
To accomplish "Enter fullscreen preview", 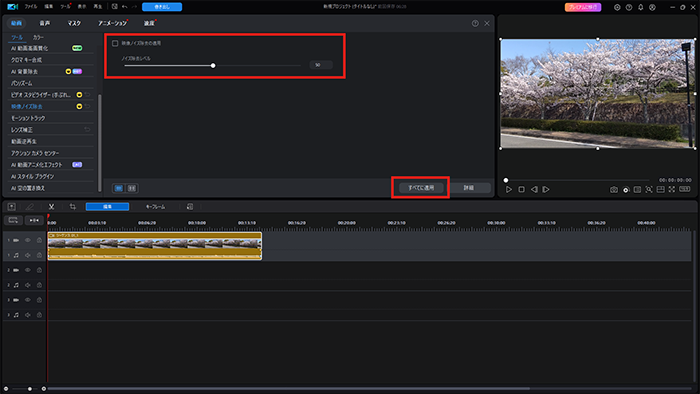I will pos(672,190).
